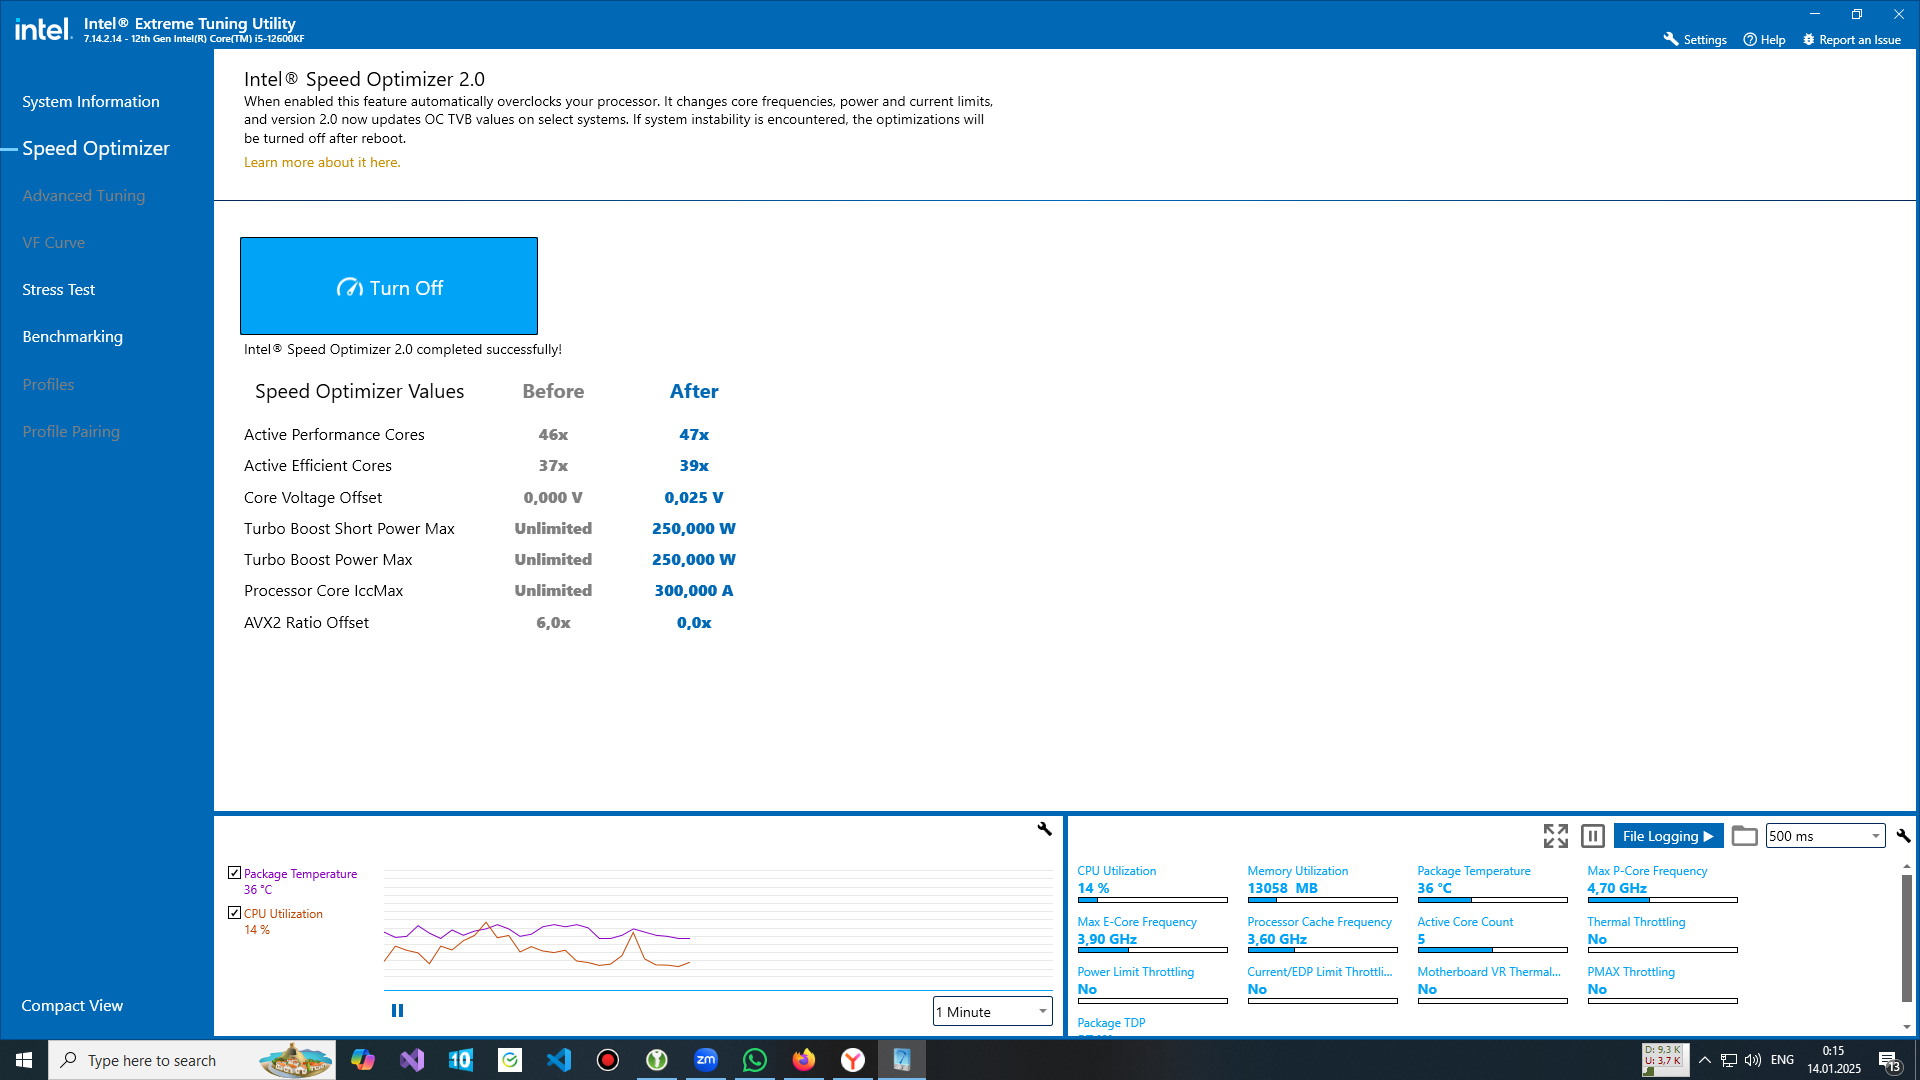Open the Stress Test section
1920x1080 pixels.
click(59, 290)
